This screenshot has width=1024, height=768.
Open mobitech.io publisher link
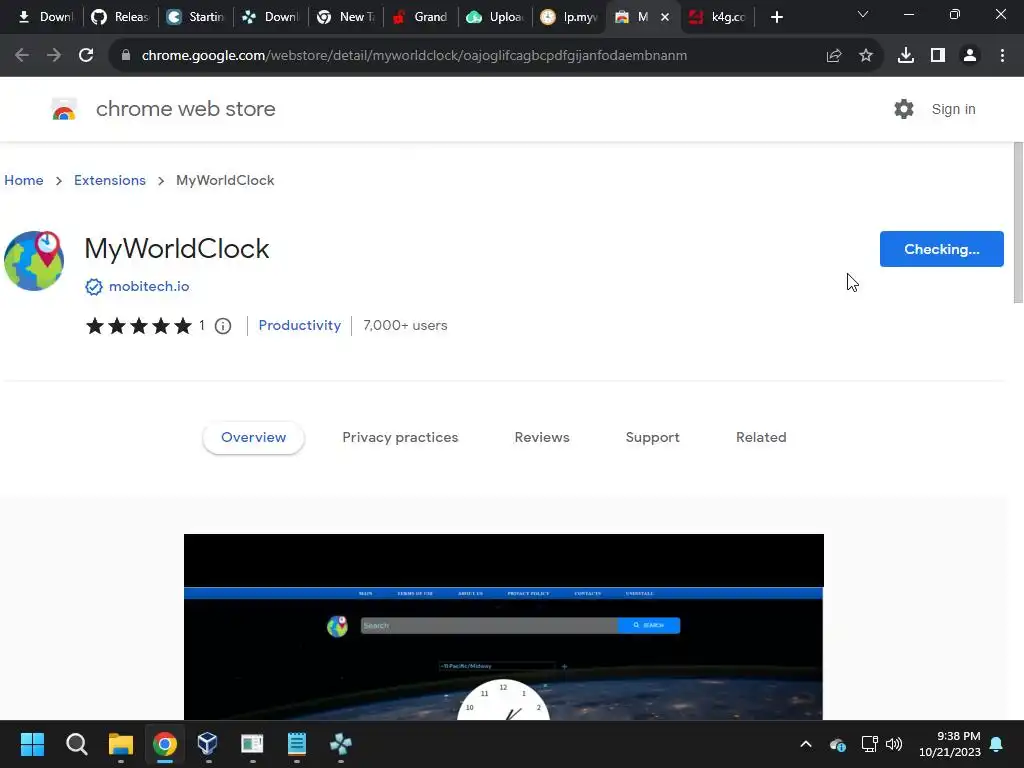pos(149,287)
